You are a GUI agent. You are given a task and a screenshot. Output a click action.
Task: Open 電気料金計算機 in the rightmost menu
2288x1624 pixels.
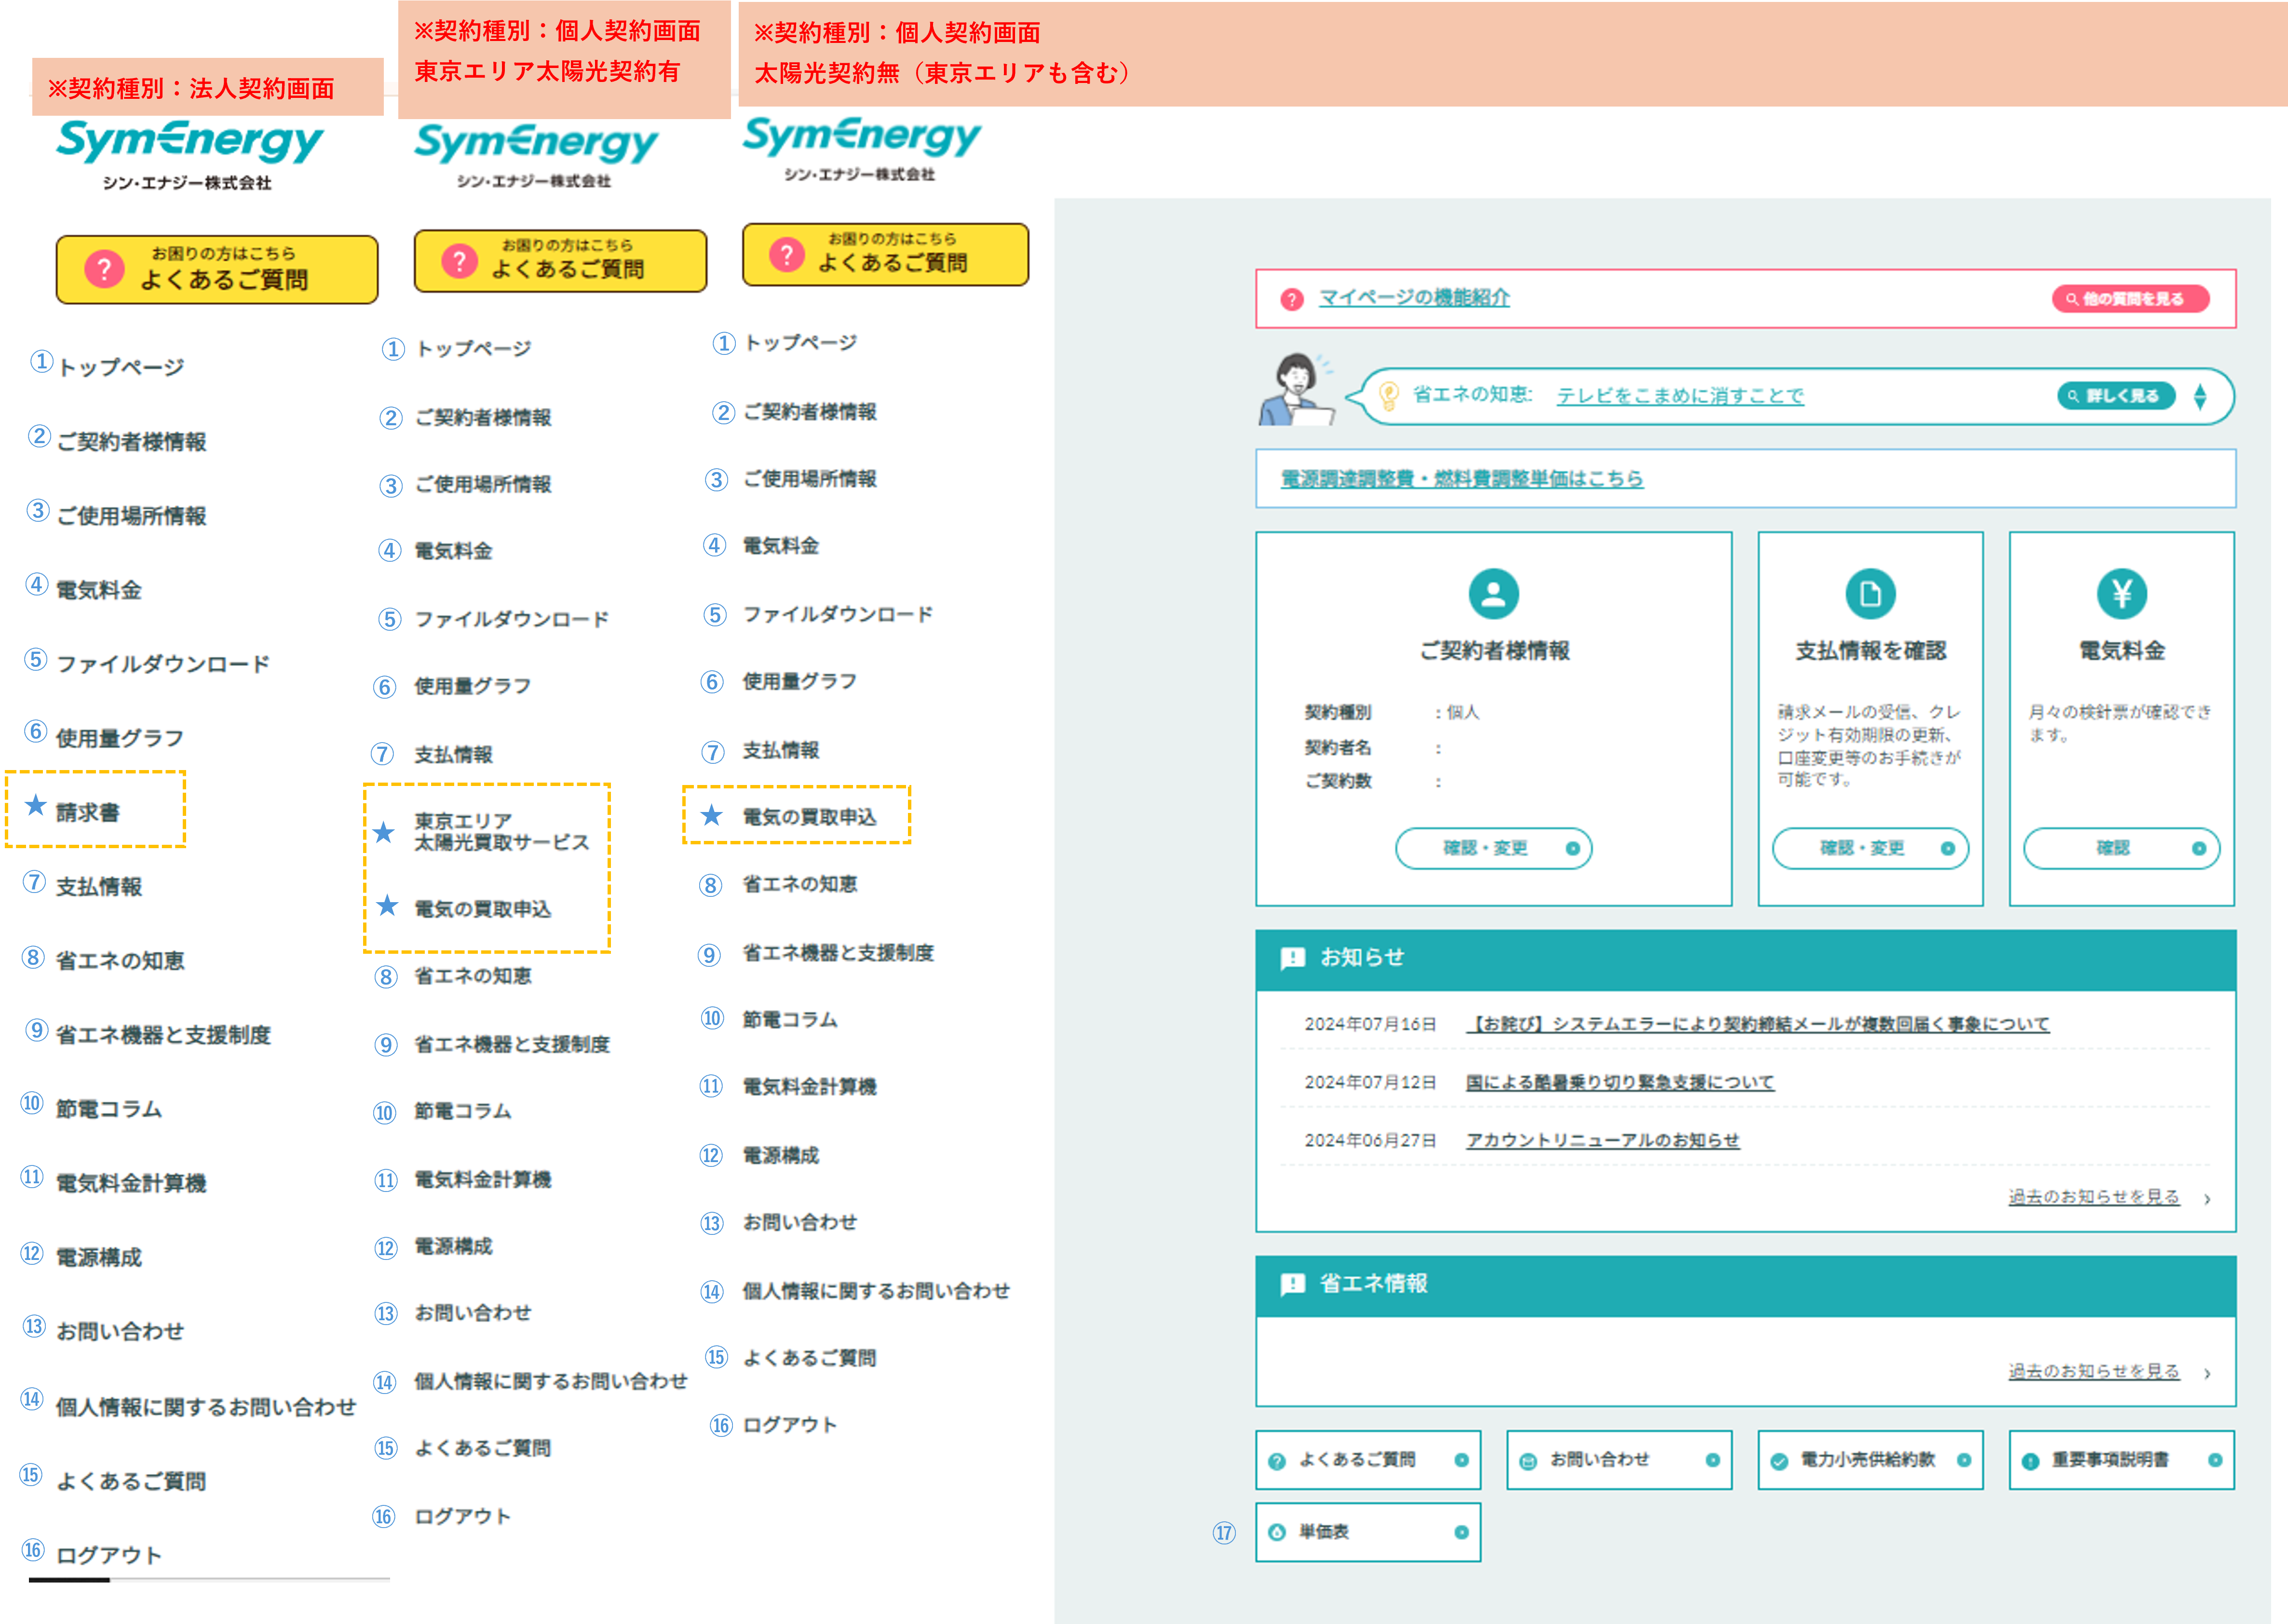pos(809,1087)
